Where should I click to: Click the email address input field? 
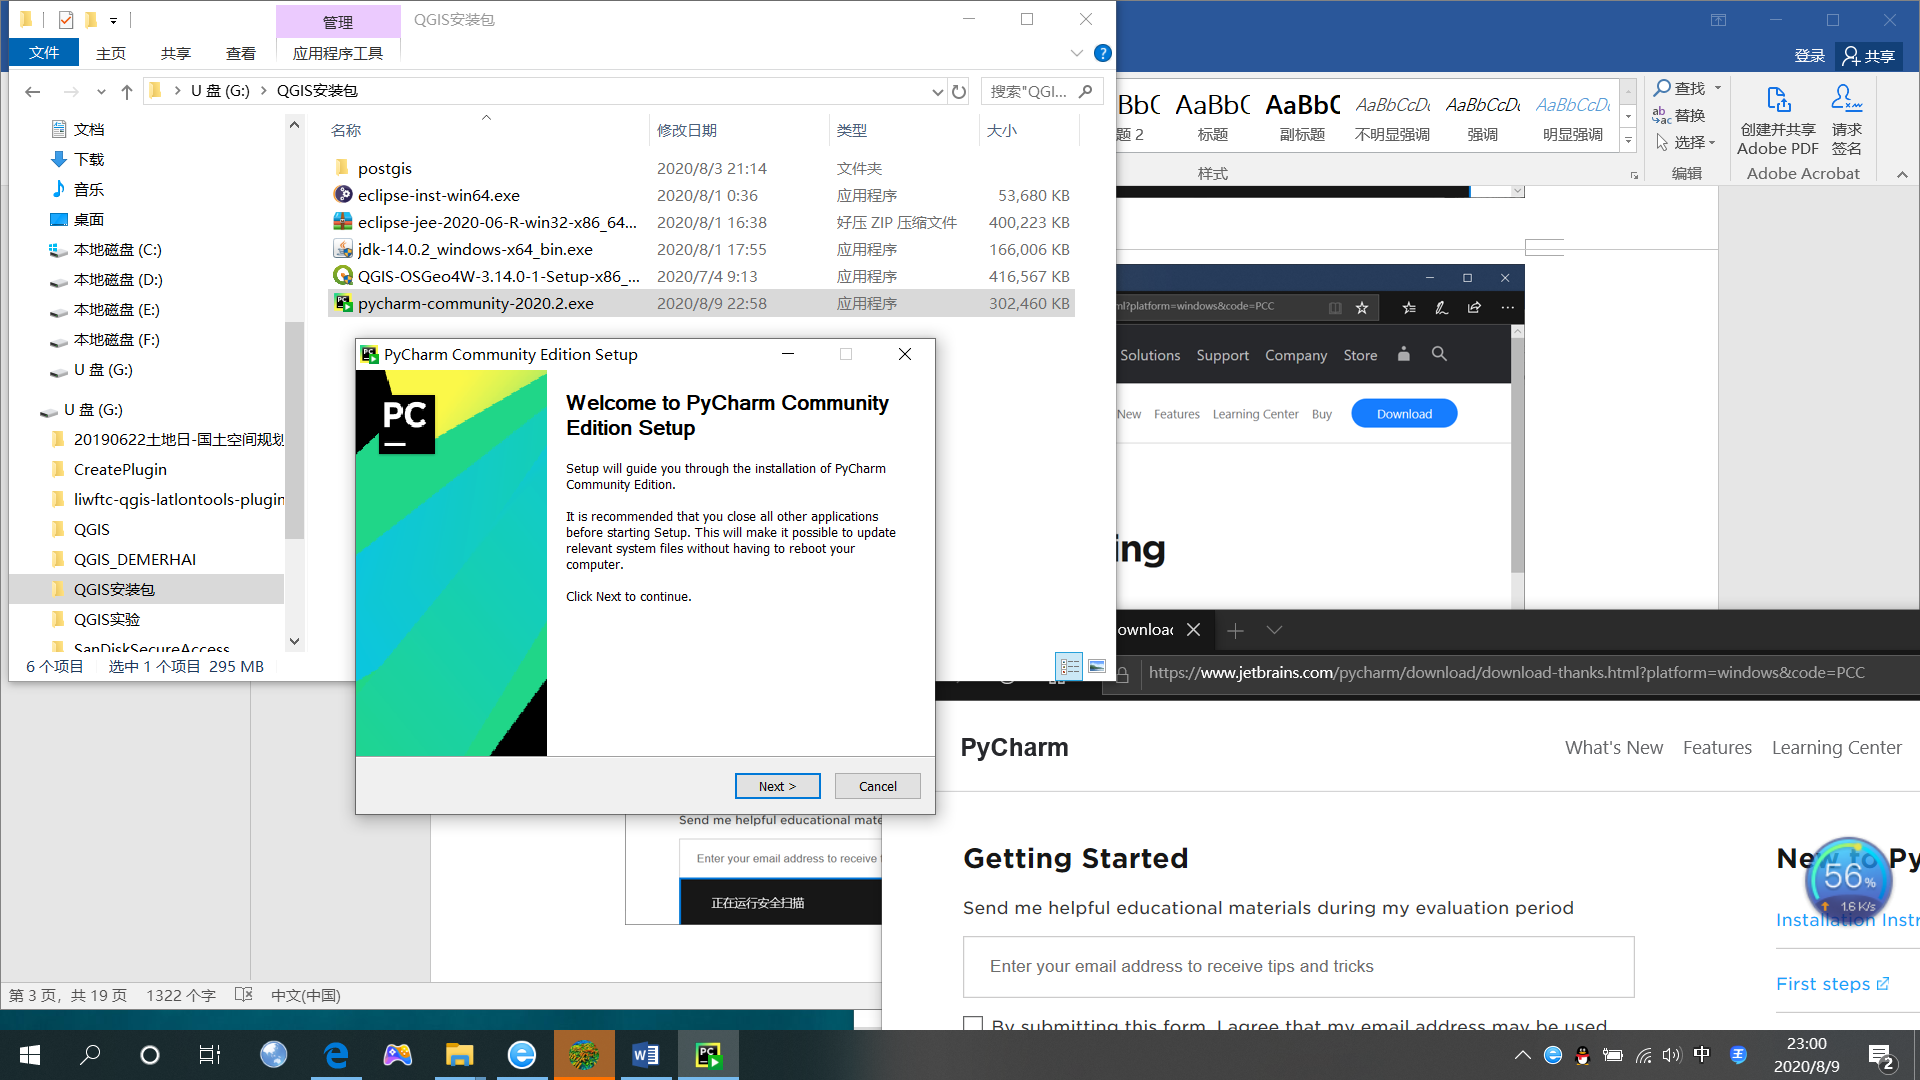1298,966
